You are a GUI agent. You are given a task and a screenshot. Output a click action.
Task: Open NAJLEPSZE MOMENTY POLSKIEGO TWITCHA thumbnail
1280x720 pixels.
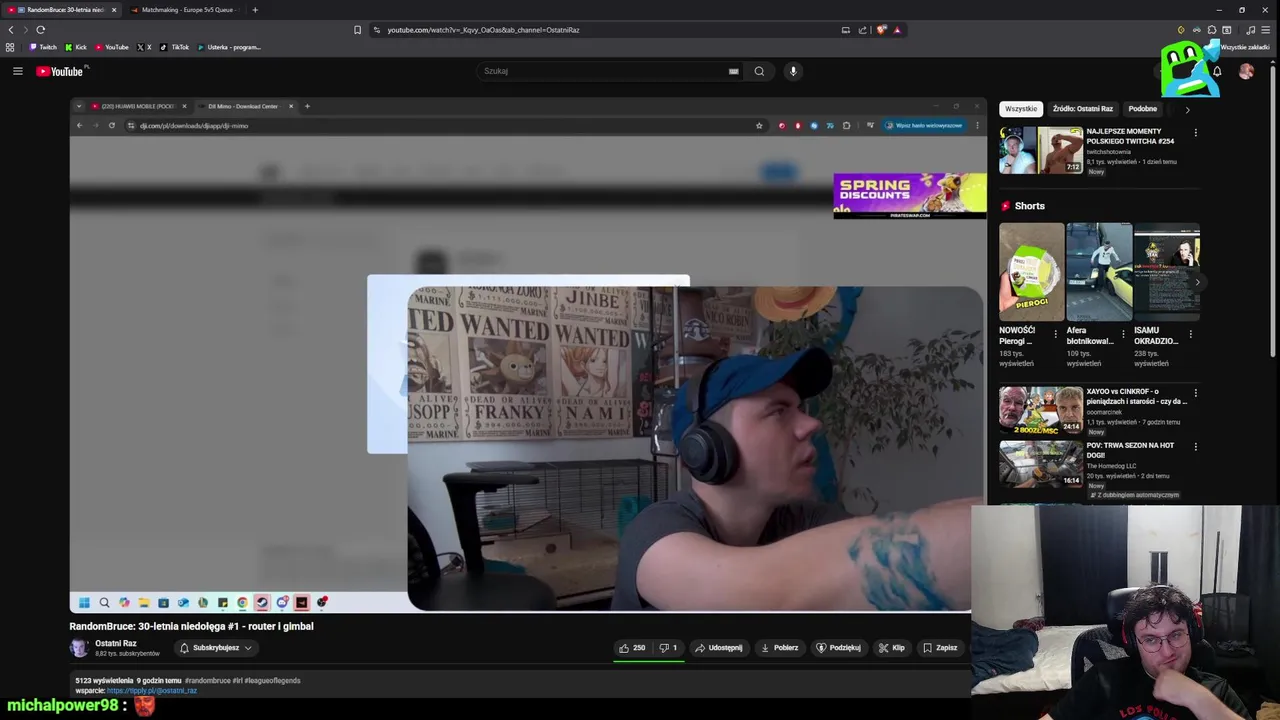(1041, 150)
